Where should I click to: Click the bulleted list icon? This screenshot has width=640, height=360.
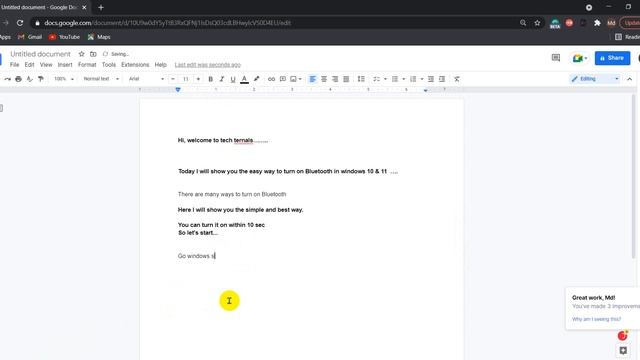[395, 79]
